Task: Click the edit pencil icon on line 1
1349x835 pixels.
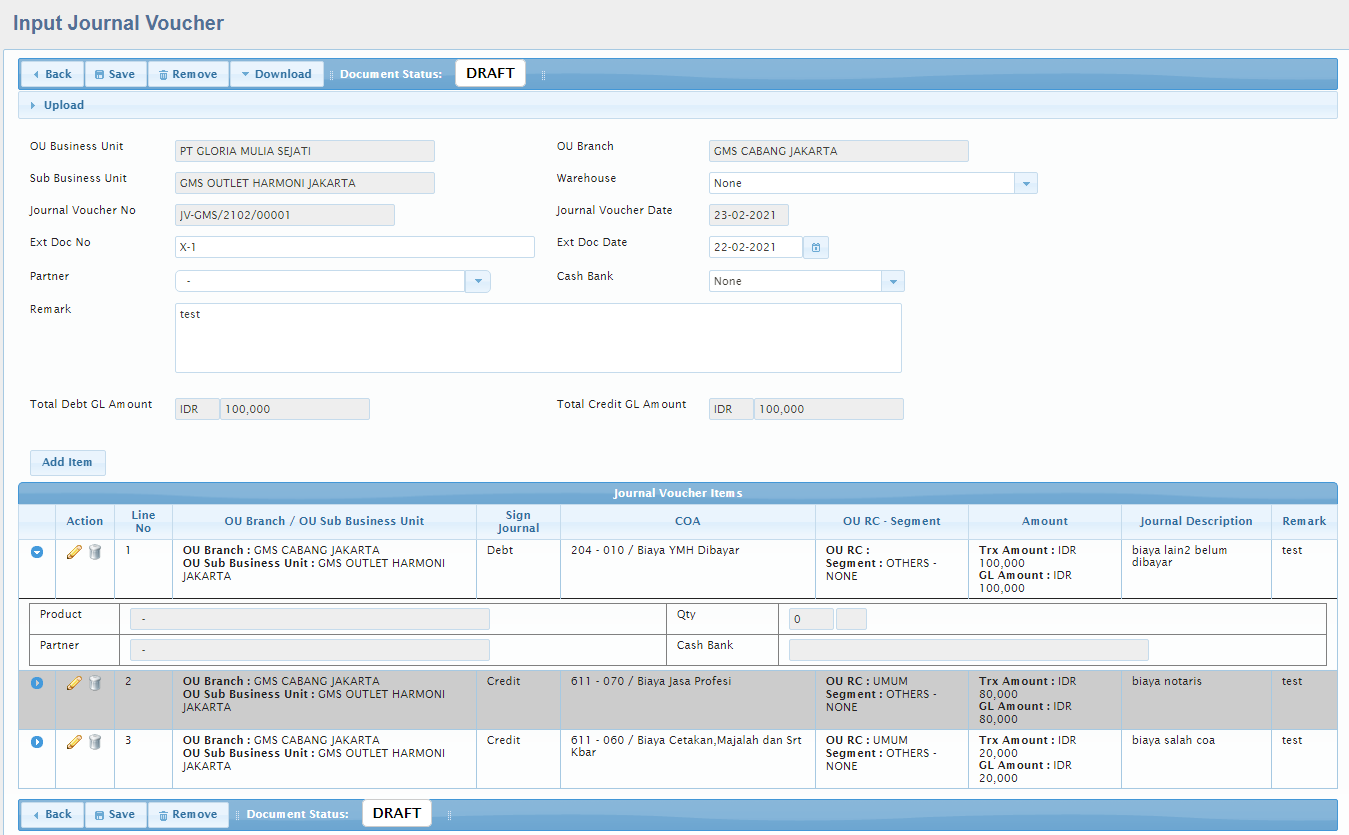Action: click(x=74, y=552)
